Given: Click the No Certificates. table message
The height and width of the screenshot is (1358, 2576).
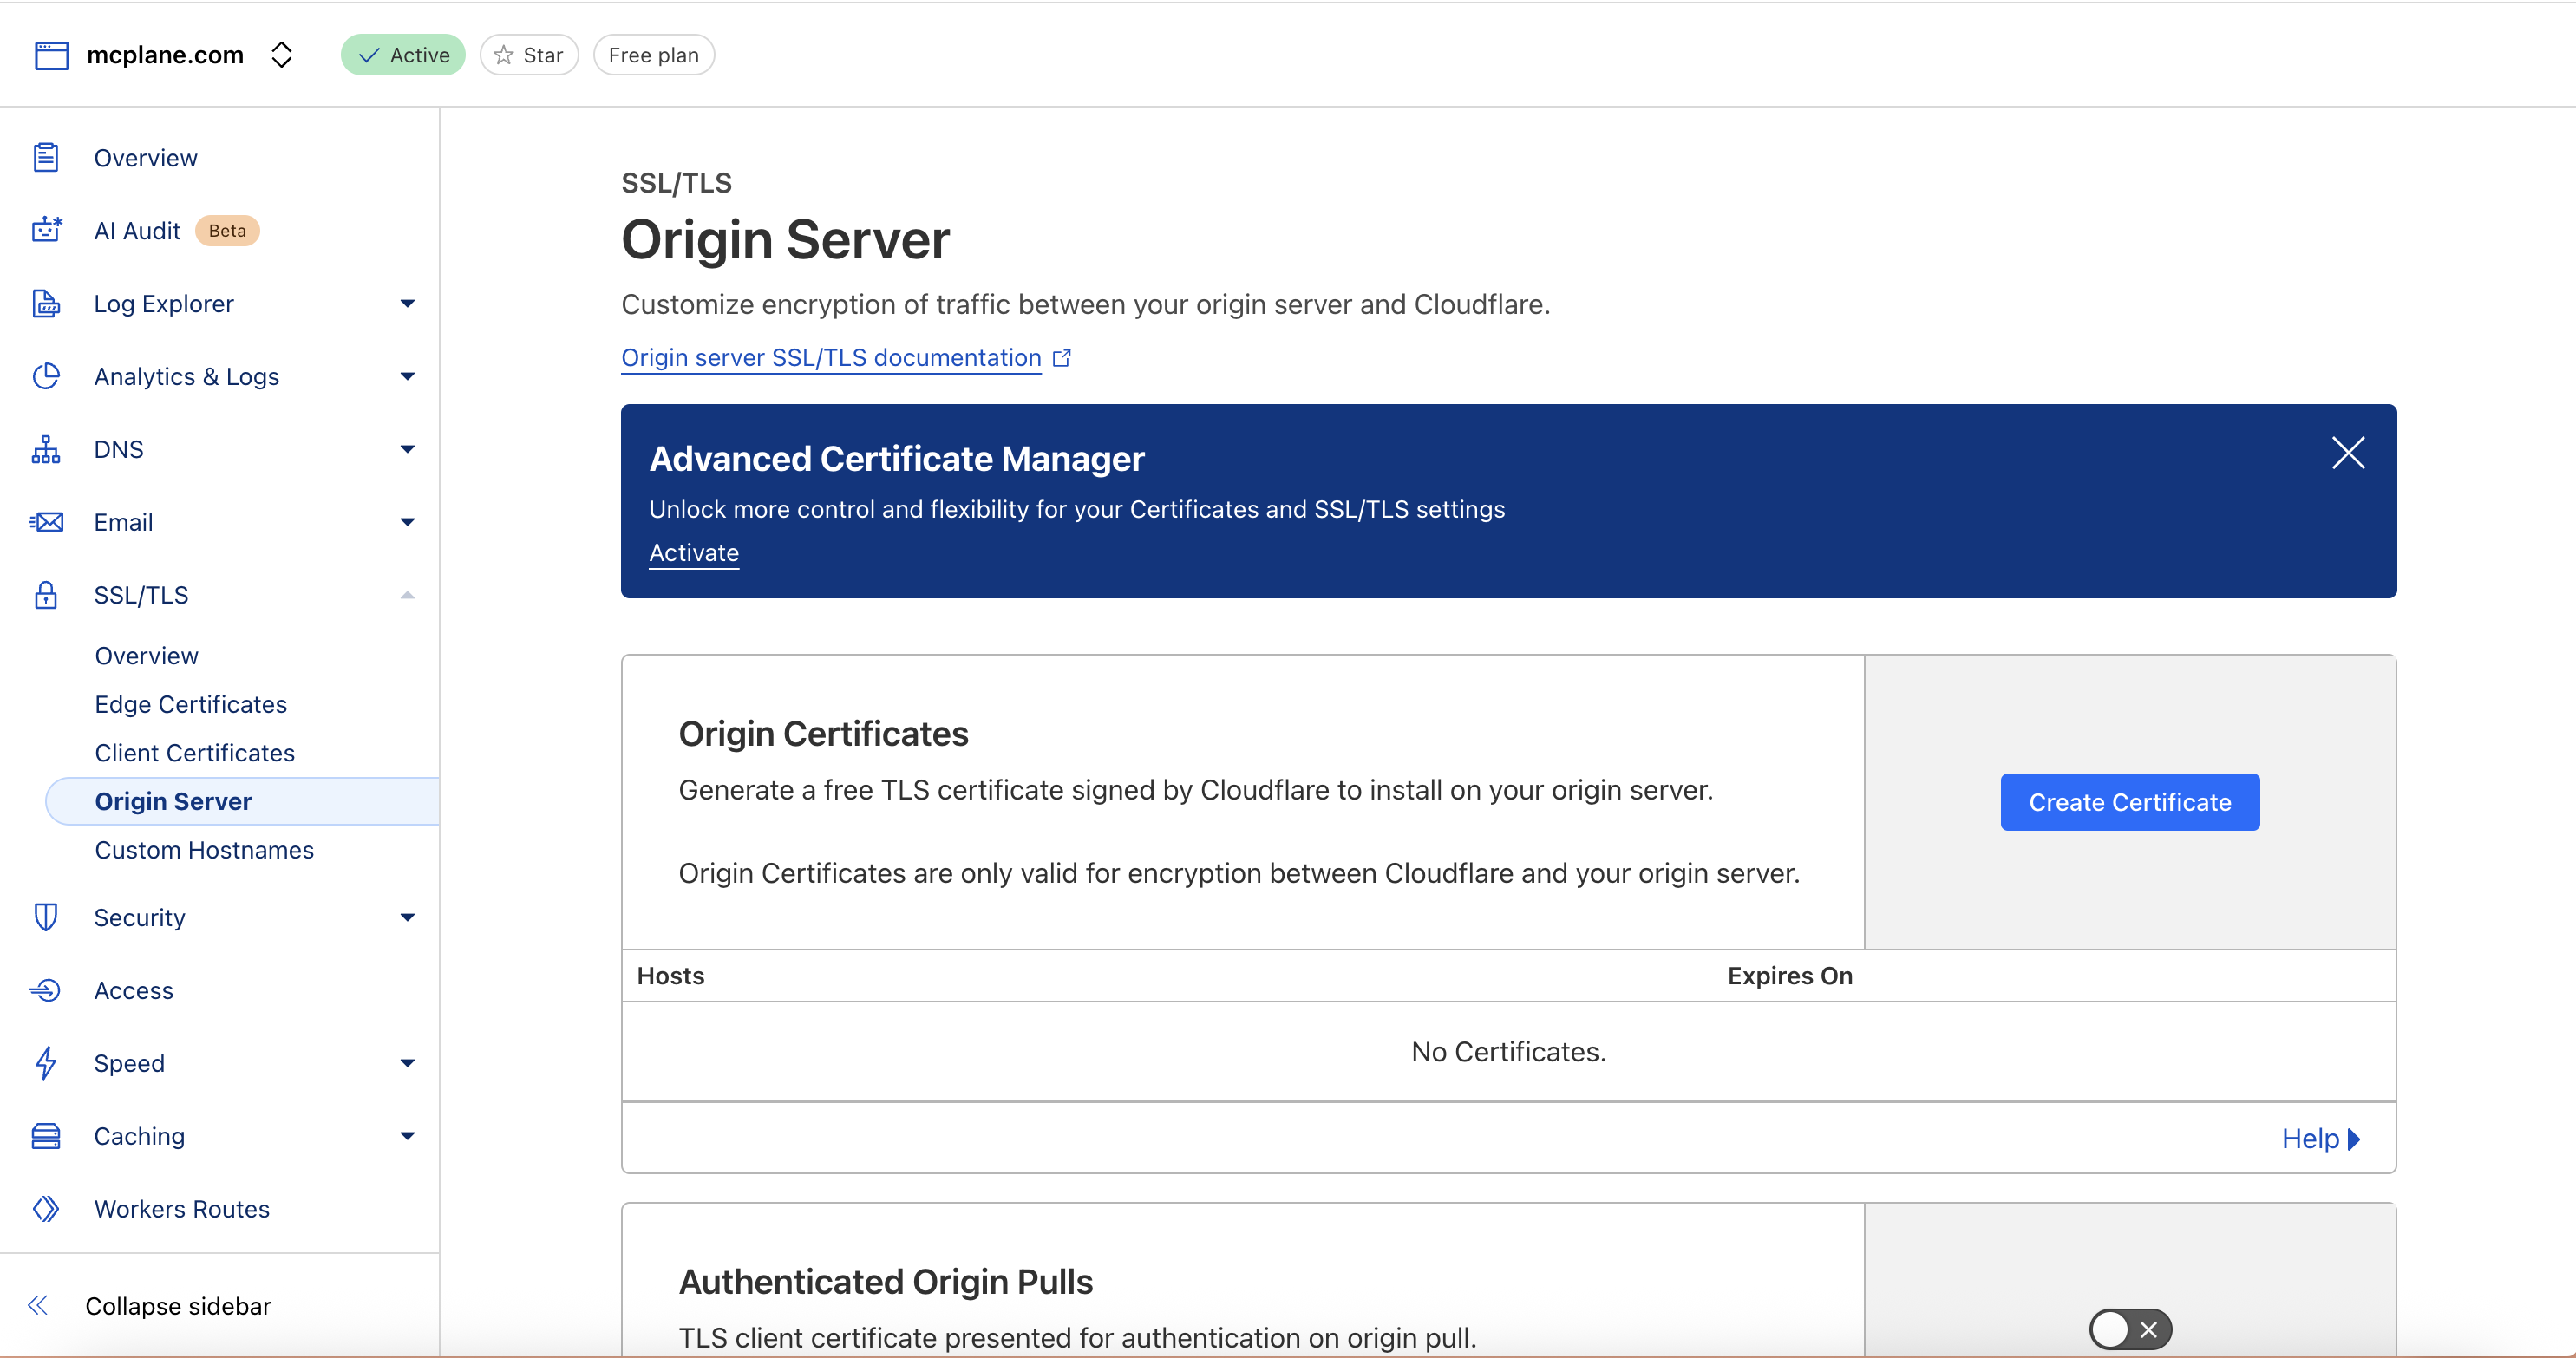Looking at the screenshot, I should (x=1508, y=1052).
